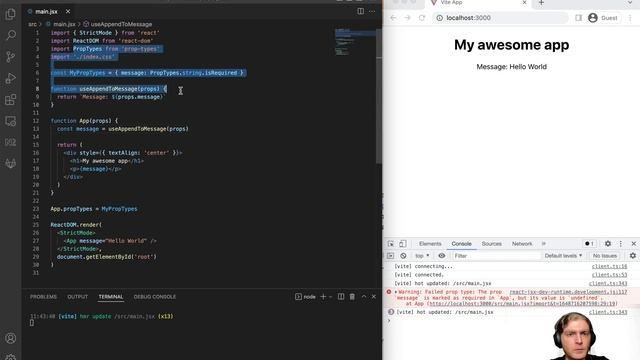Open the Search view in the activity bar

(11, 35)
